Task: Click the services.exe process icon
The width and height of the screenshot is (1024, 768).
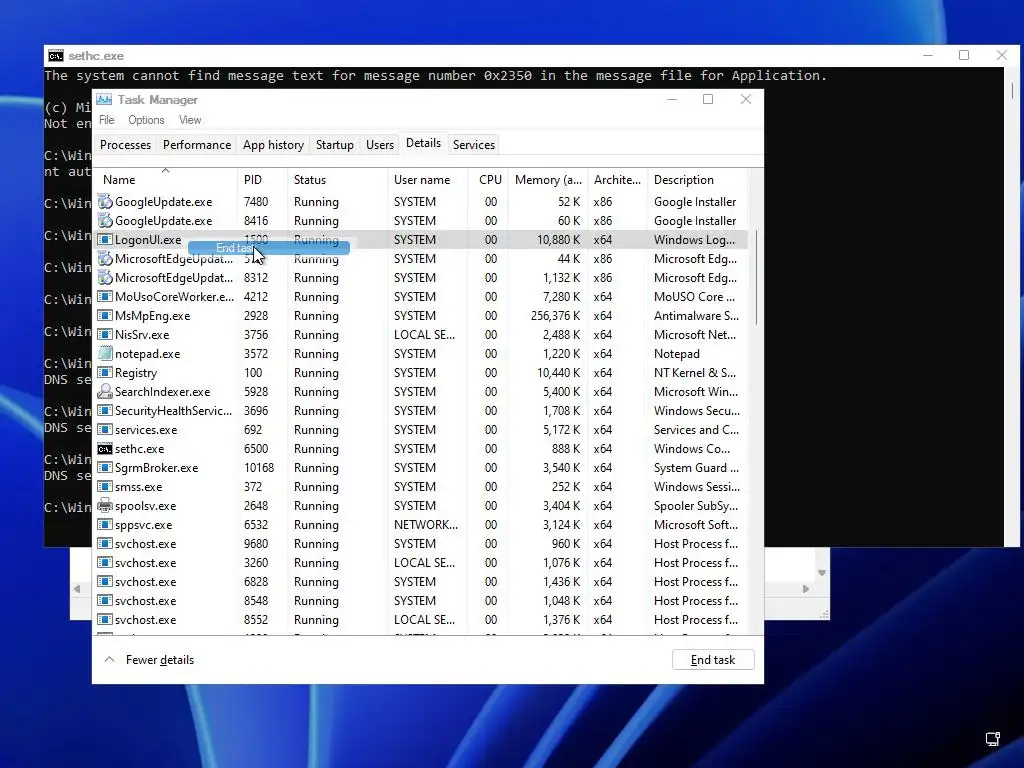Action: (x=104, y=430)
